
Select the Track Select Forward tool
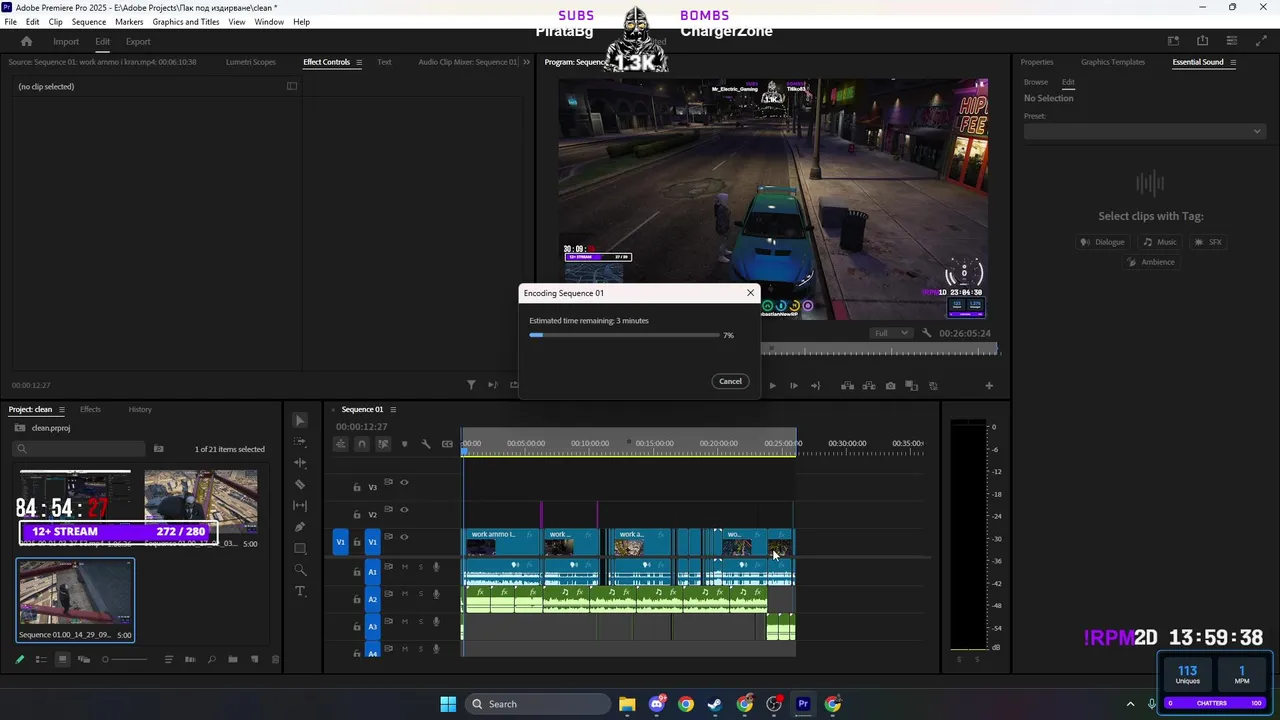tap(300, 442)
